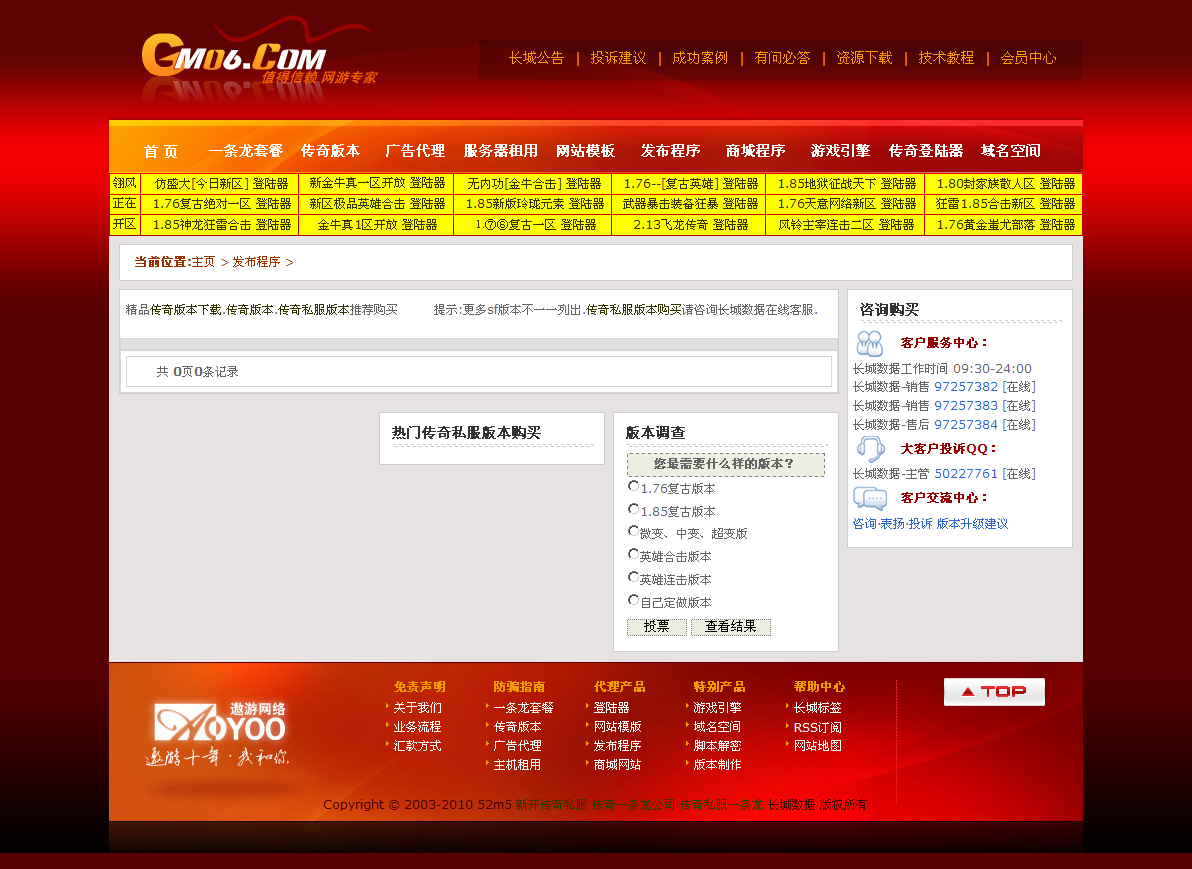Screen dimensions: 1192x869
Task: Click the GM06.COM site logo
Action: [x=234, y=59]
